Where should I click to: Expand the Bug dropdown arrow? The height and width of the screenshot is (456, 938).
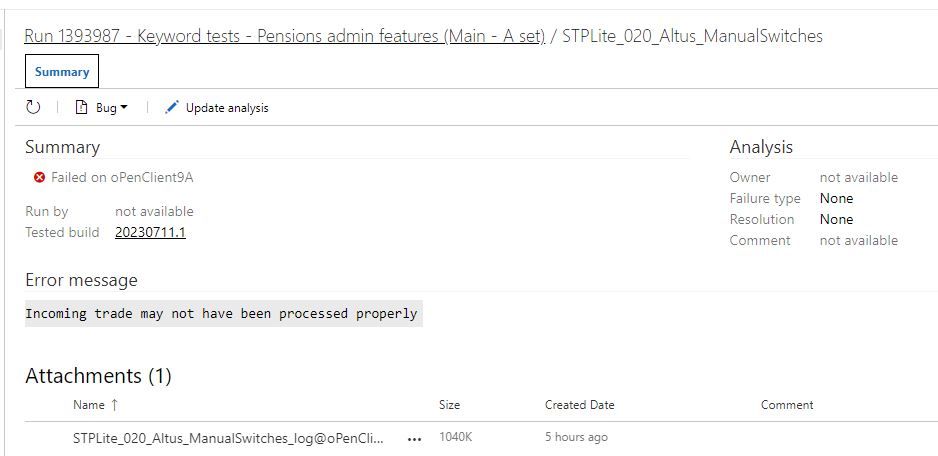[124, 108]
